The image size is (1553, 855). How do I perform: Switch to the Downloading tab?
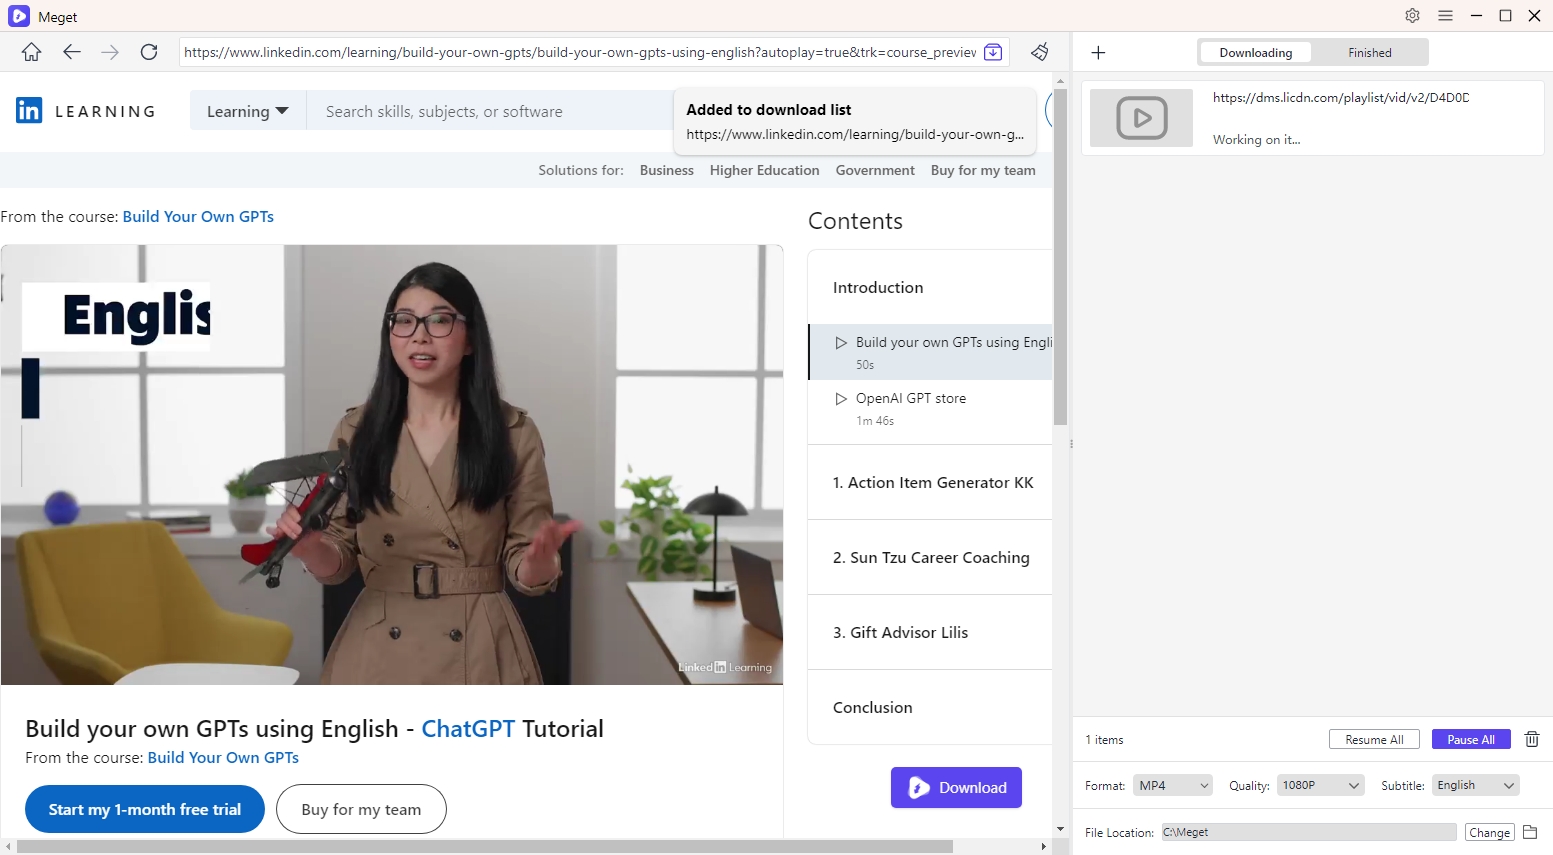click(1255, 52)
